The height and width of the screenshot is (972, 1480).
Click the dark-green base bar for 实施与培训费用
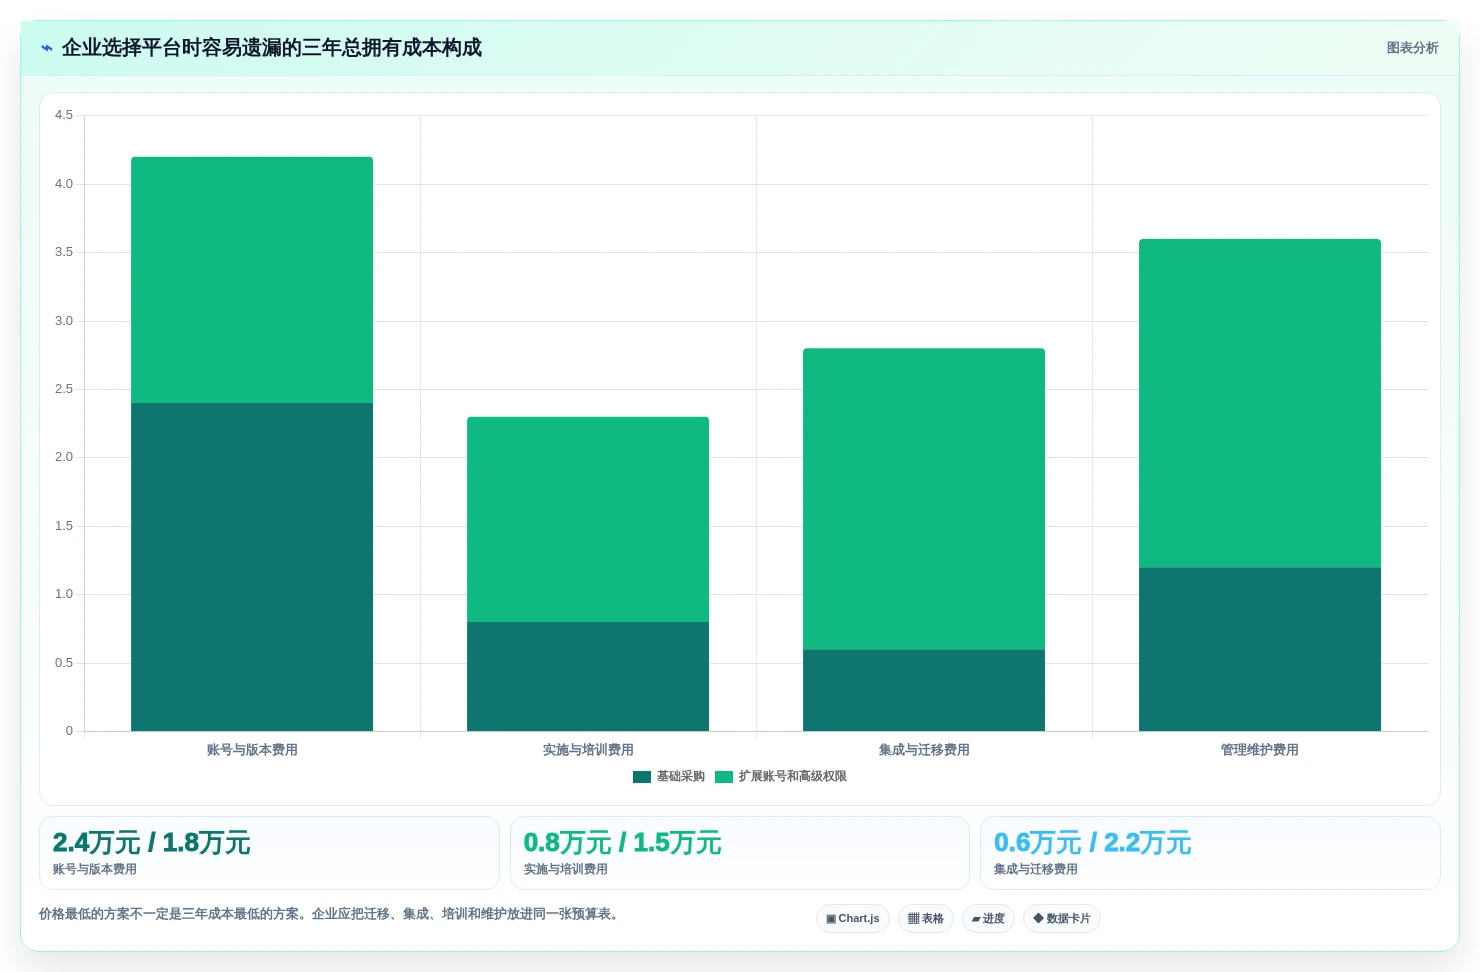tap(588, 676)
